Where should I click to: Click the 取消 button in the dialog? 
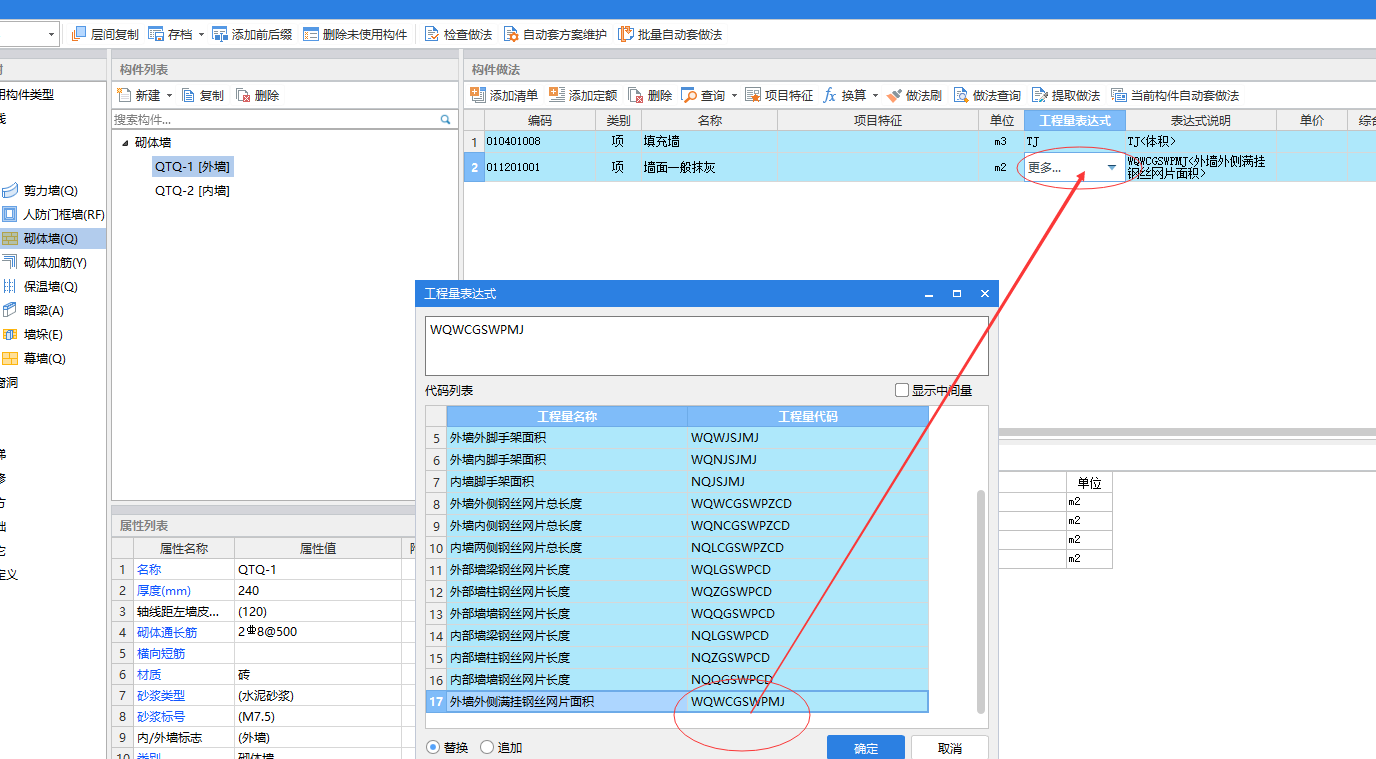(950, 748)
